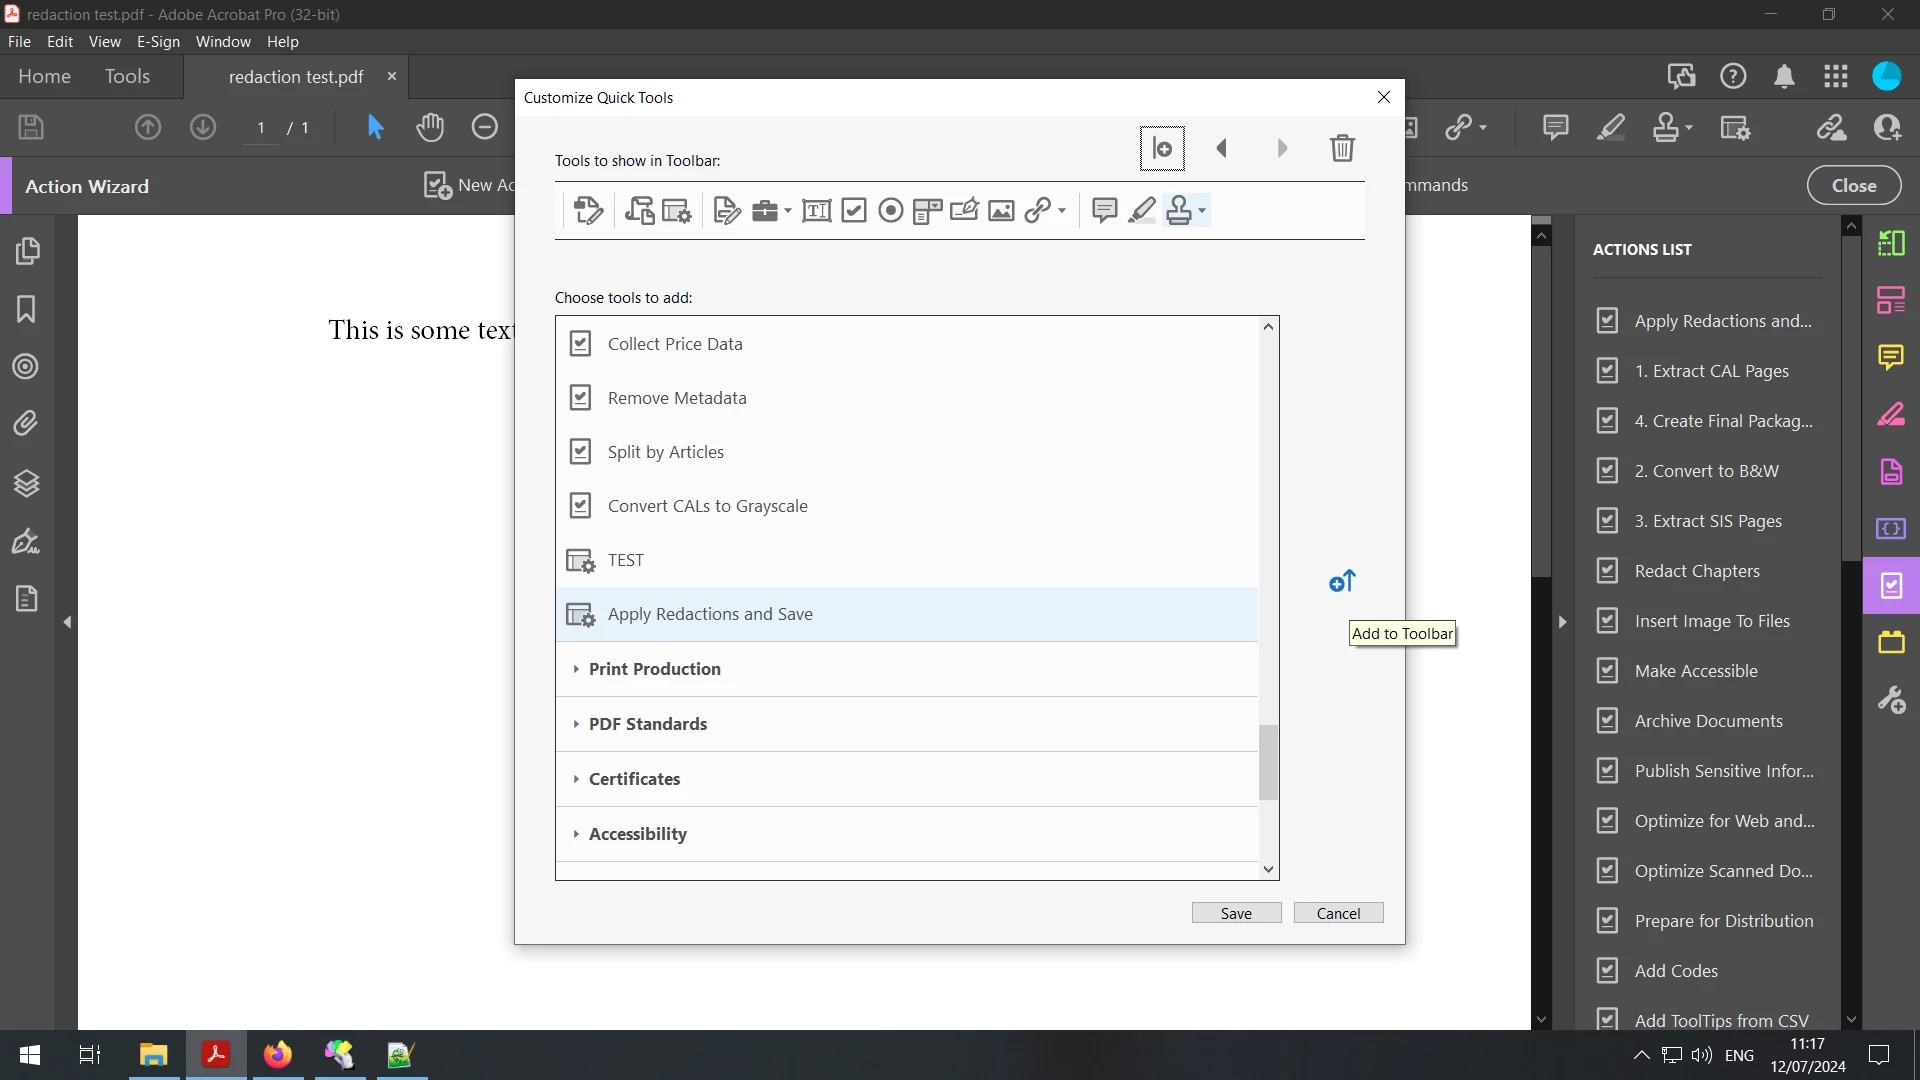Click Cancel in the Customize Quick Tools dialog
This screenshot has width=1920, height=1080.
coord(1338,913)
